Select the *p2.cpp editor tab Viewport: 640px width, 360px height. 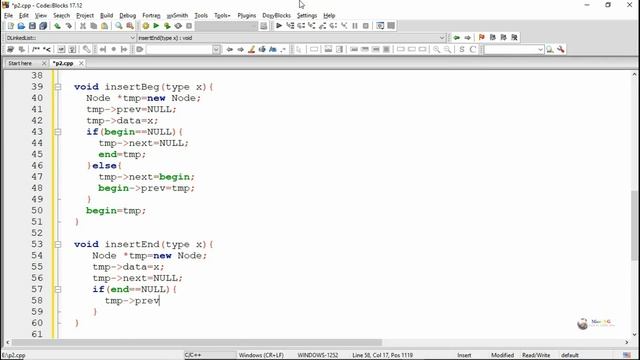pyautogui.click(x=63, y=63)
